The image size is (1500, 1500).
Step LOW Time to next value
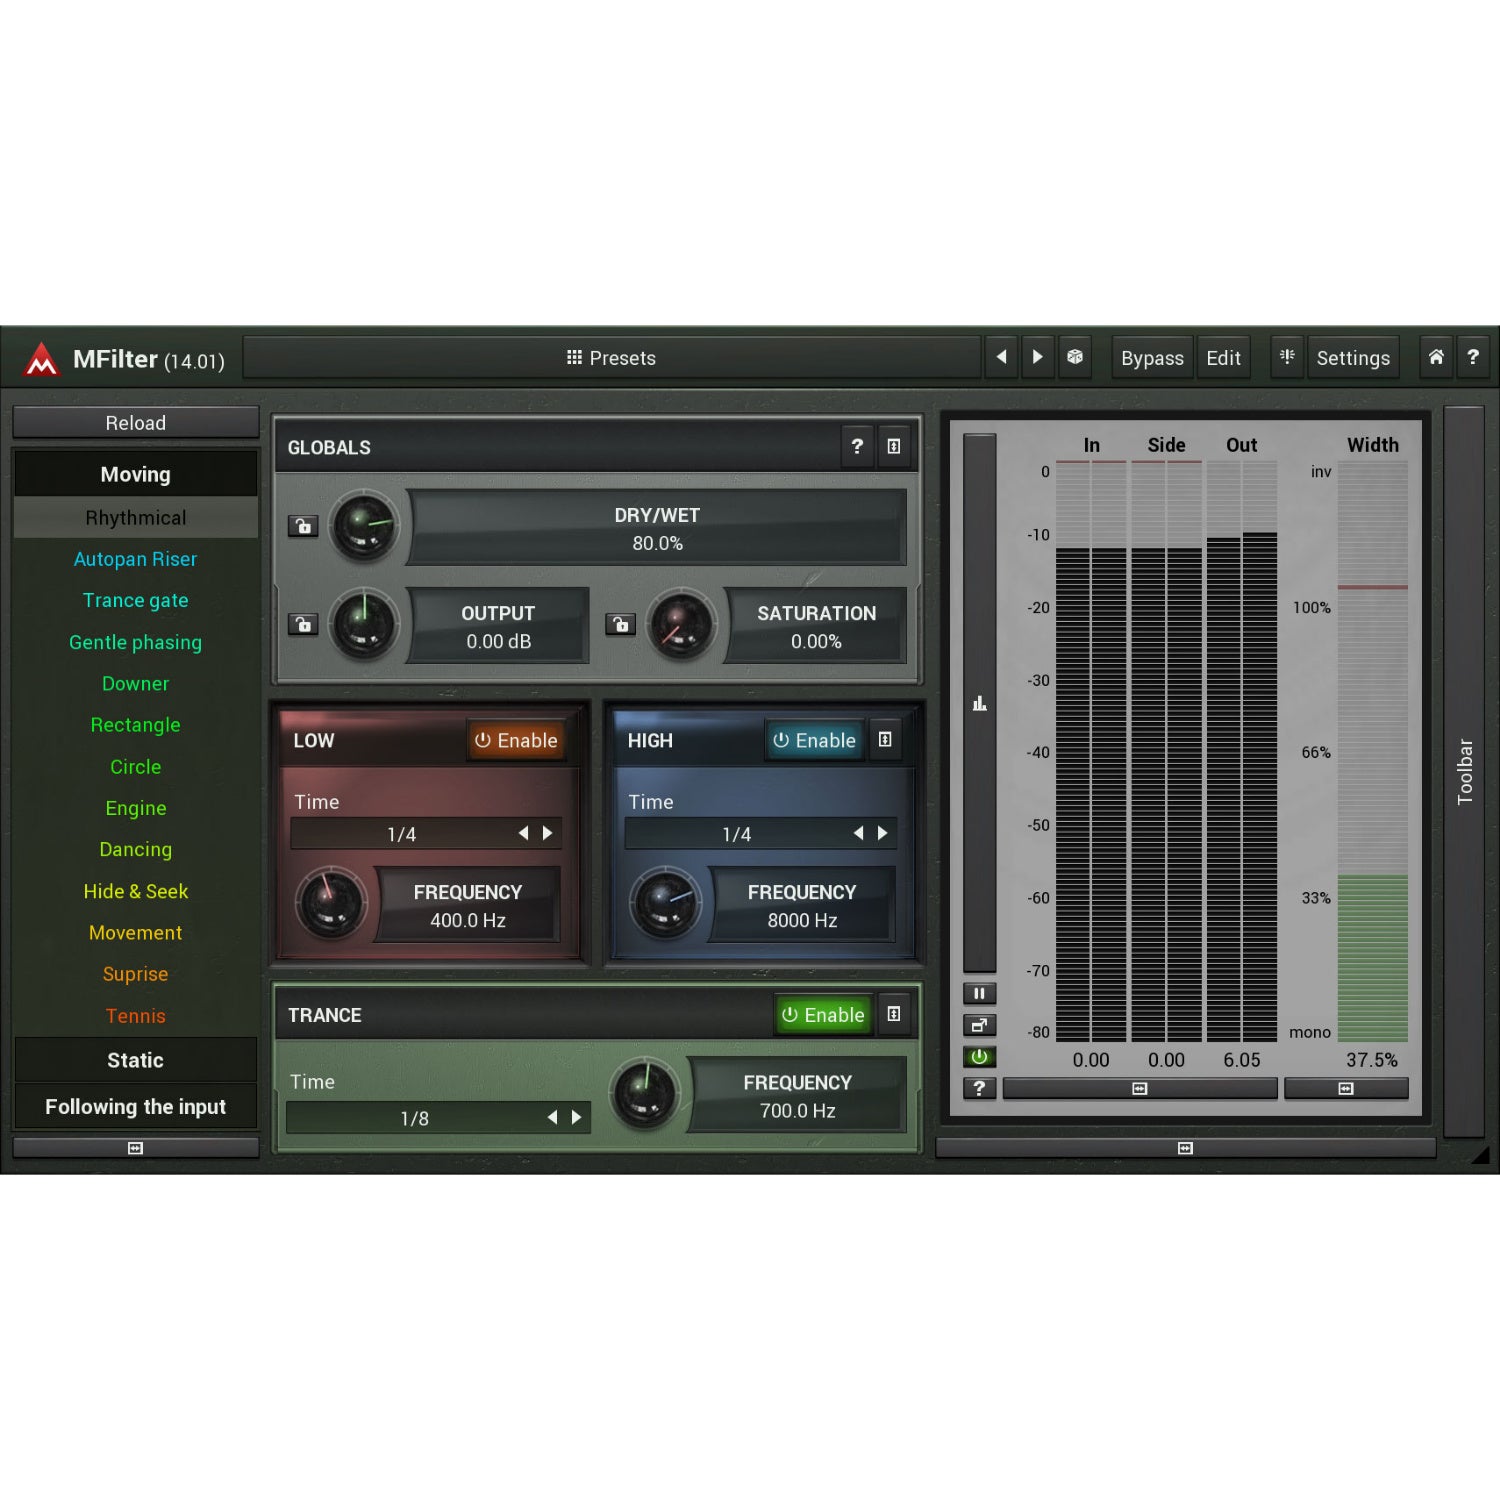pos(547,833)
